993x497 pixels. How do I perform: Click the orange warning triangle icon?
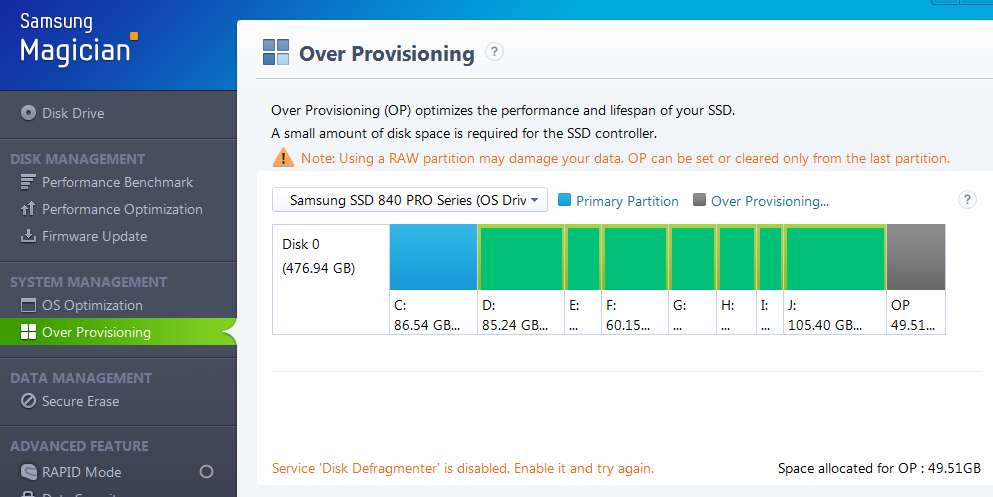283,157
